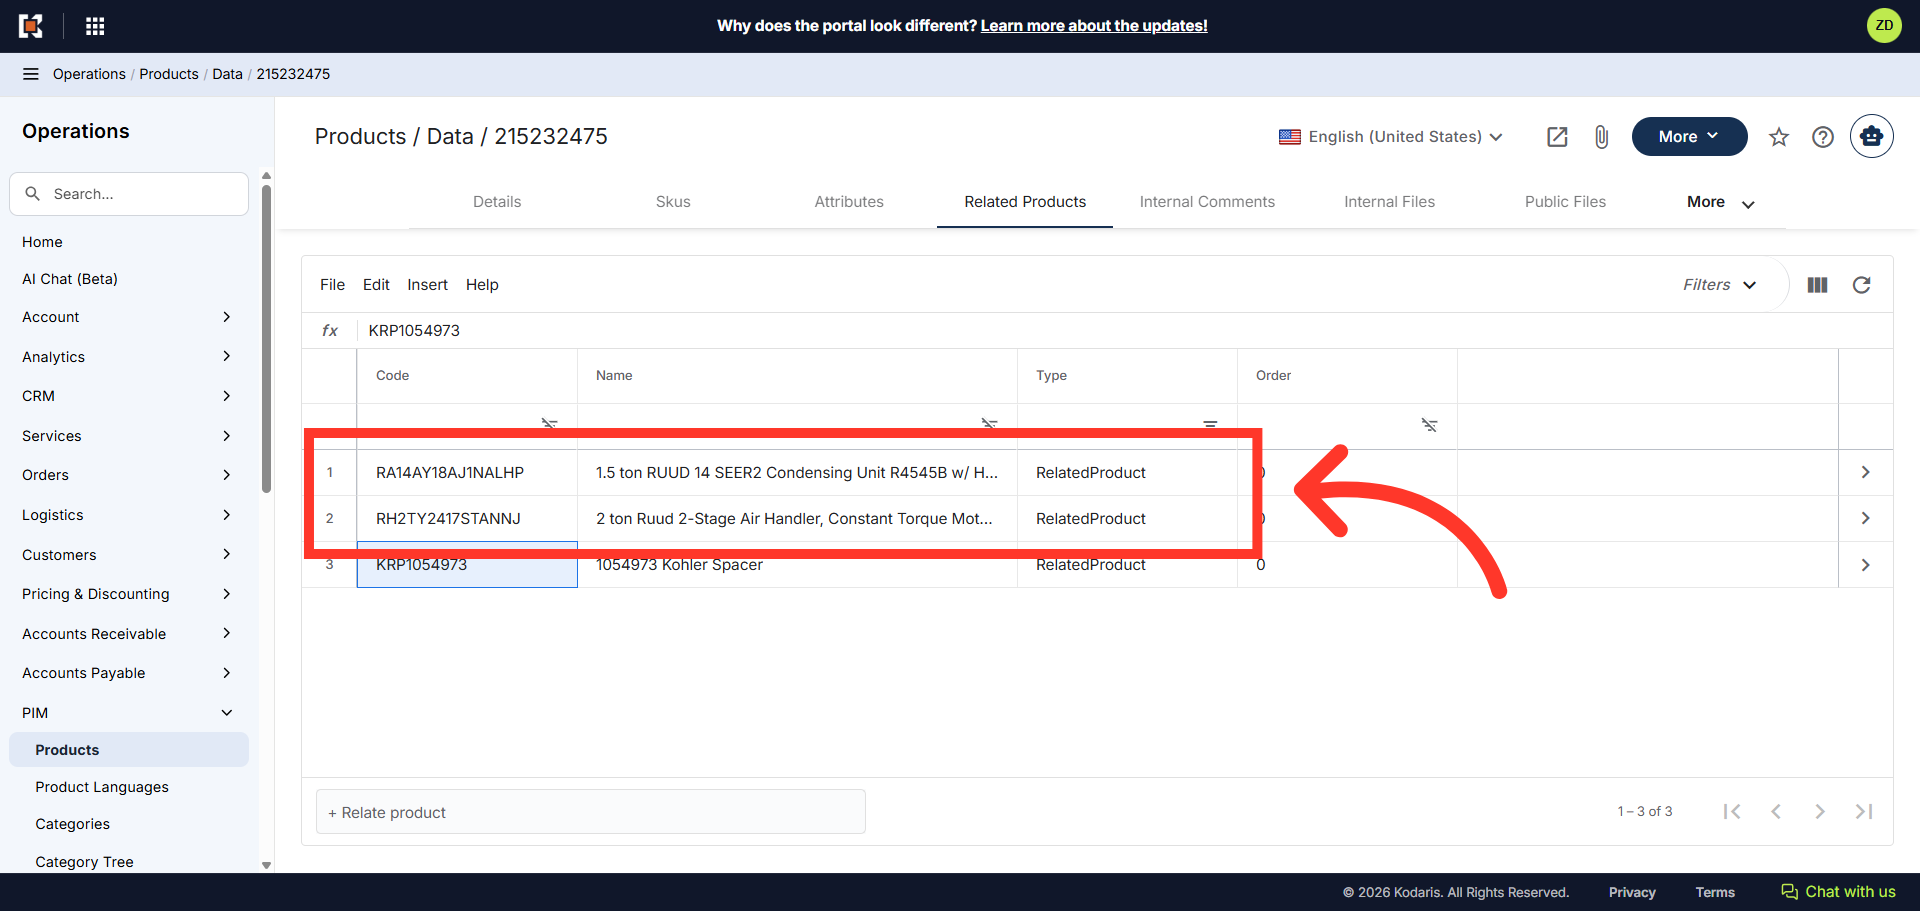
Task: Open the File menu
Action: coord(332,285)
